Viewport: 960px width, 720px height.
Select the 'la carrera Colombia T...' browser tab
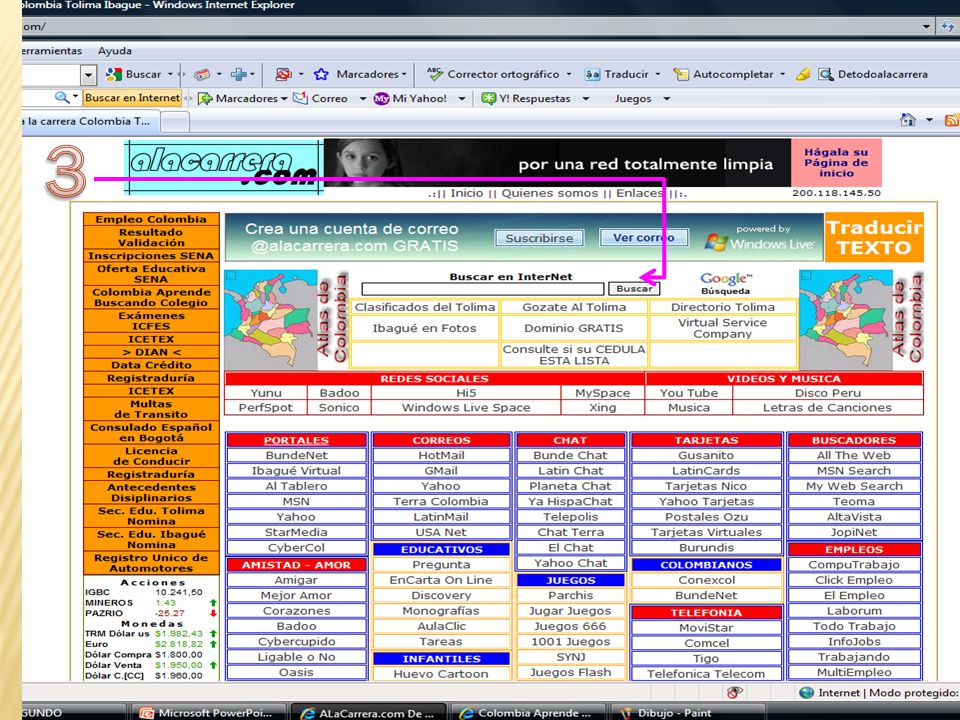pyautogui.click(x=91, y=121)
